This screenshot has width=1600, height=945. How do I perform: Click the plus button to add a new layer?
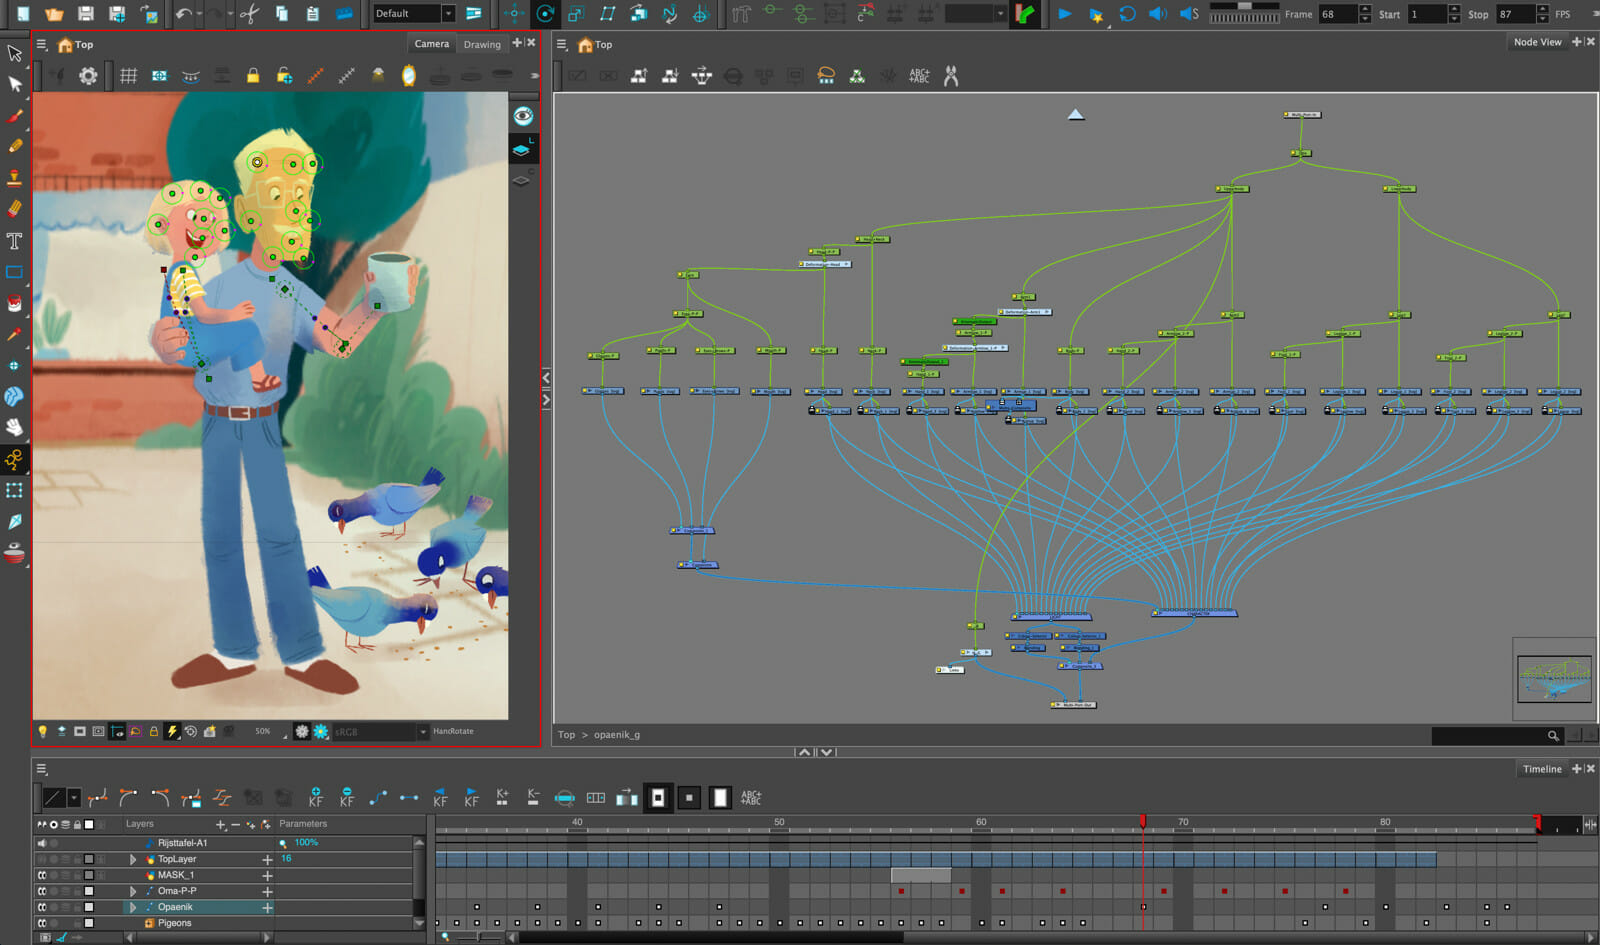click(220, 824)
